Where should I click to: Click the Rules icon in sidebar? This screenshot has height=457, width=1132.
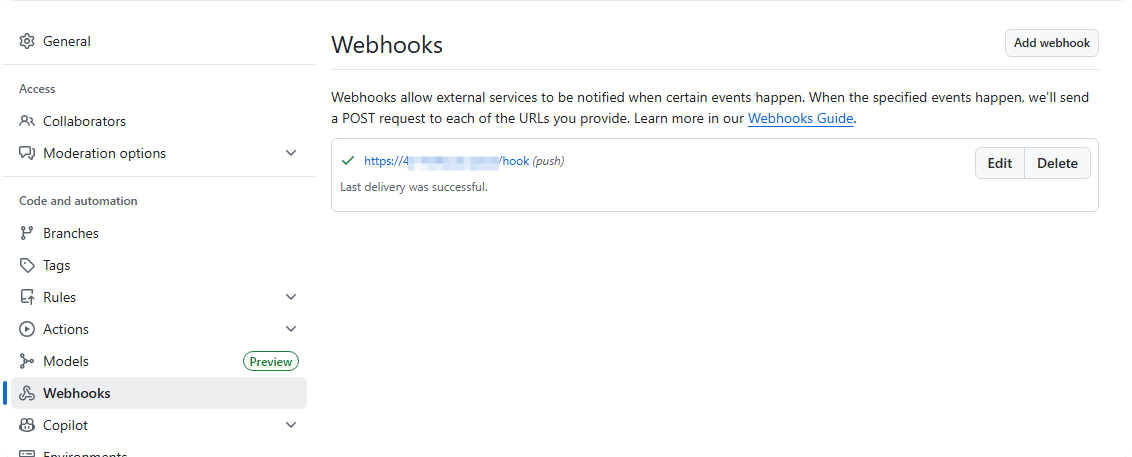click(27, 297)
